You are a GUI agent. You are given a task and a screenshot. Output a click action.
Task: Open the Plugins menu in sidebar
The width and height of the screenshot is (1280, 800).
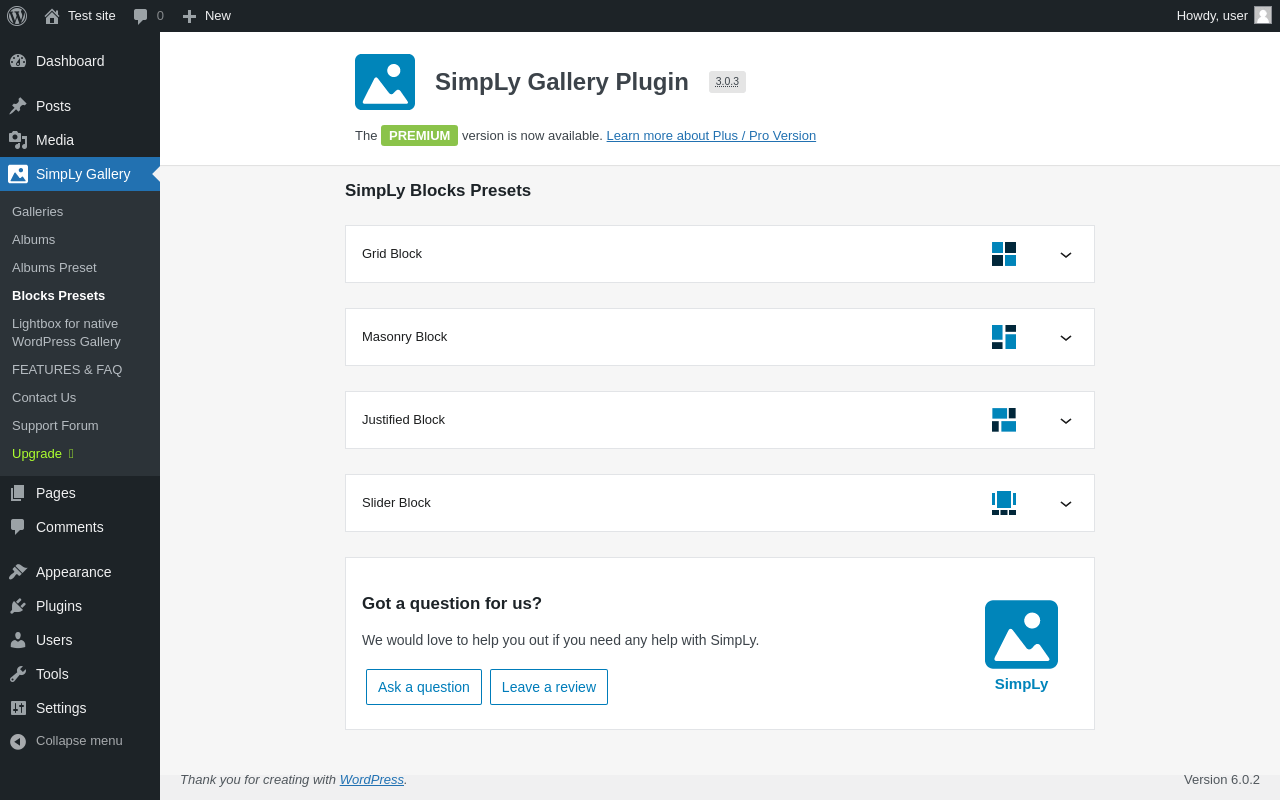[x=59, y=606]
